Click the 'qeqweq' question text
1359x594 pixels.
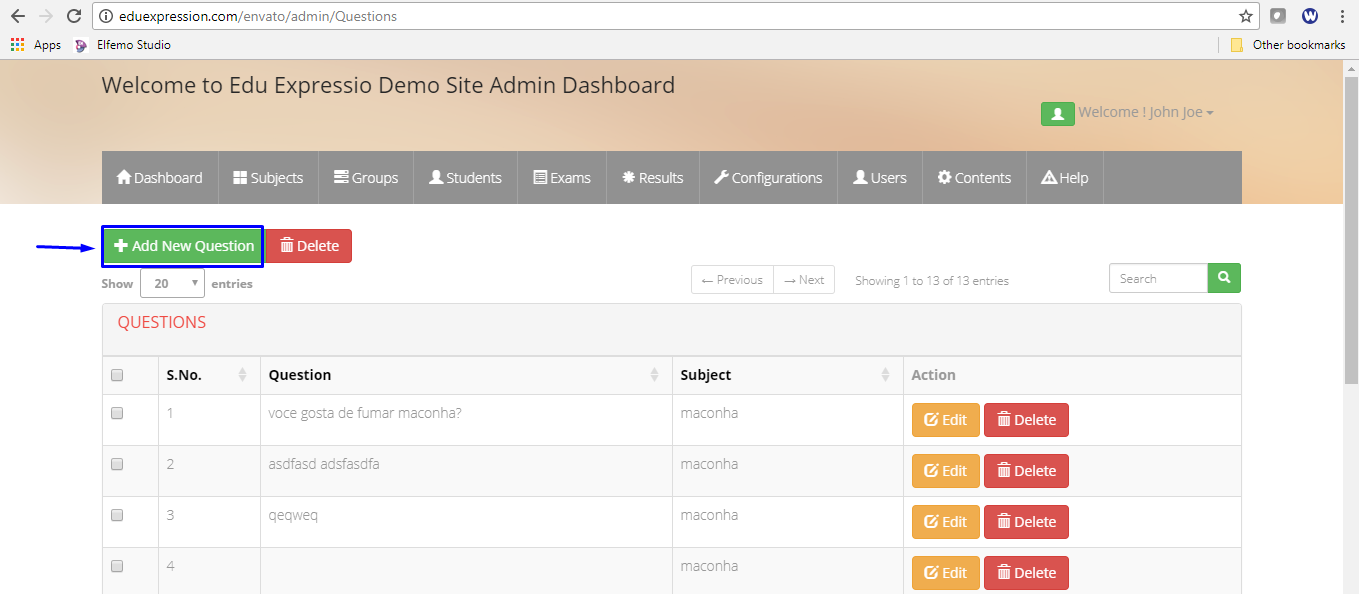[x=293, y=516]
